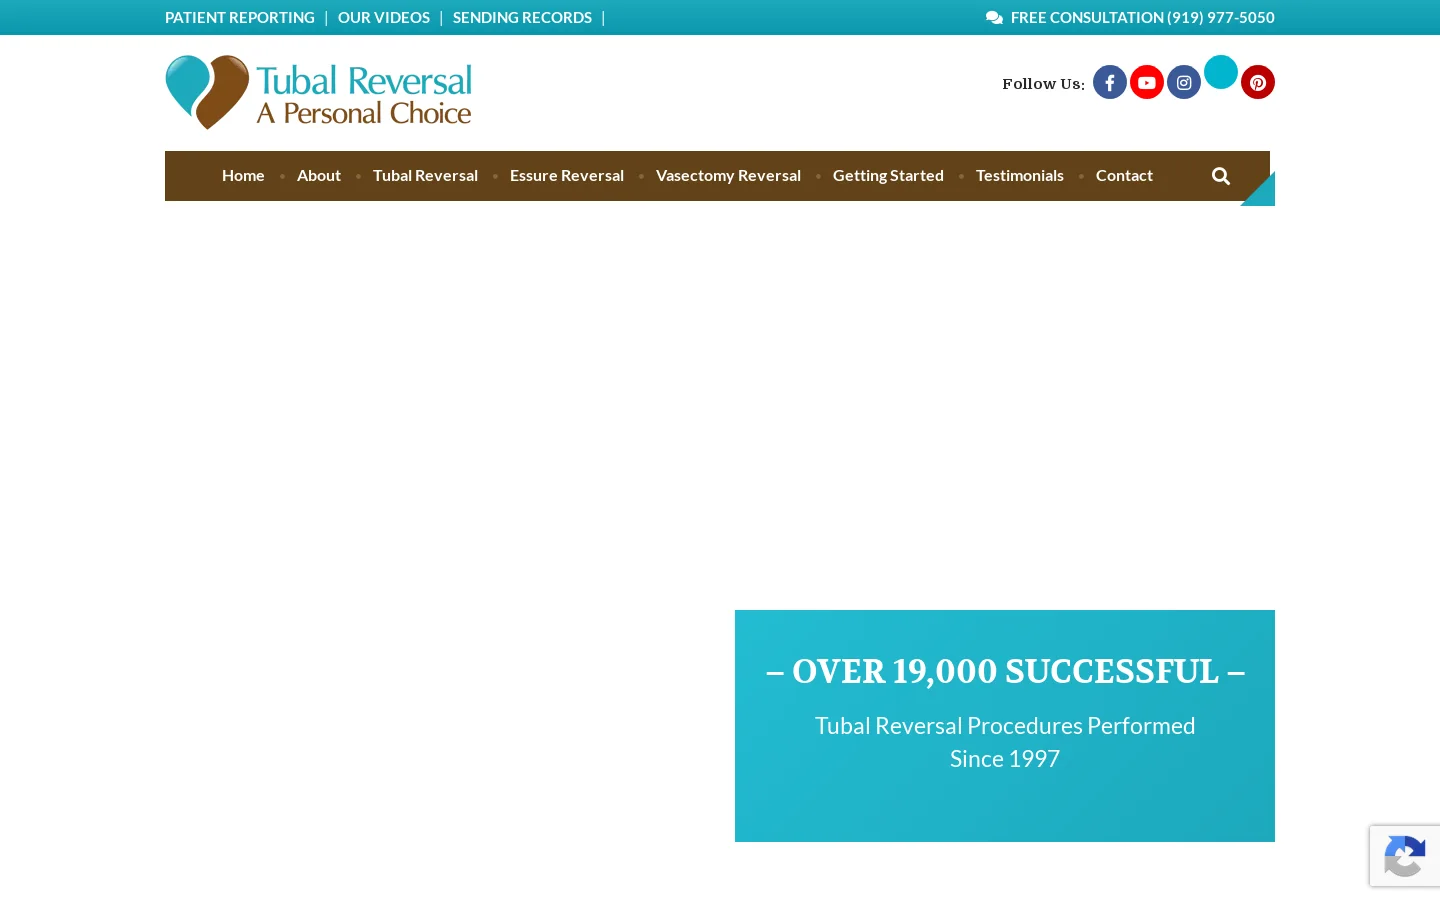Open the Home menu item
The width and height of the screenshot is (1440, 900).
coord(243,176)
